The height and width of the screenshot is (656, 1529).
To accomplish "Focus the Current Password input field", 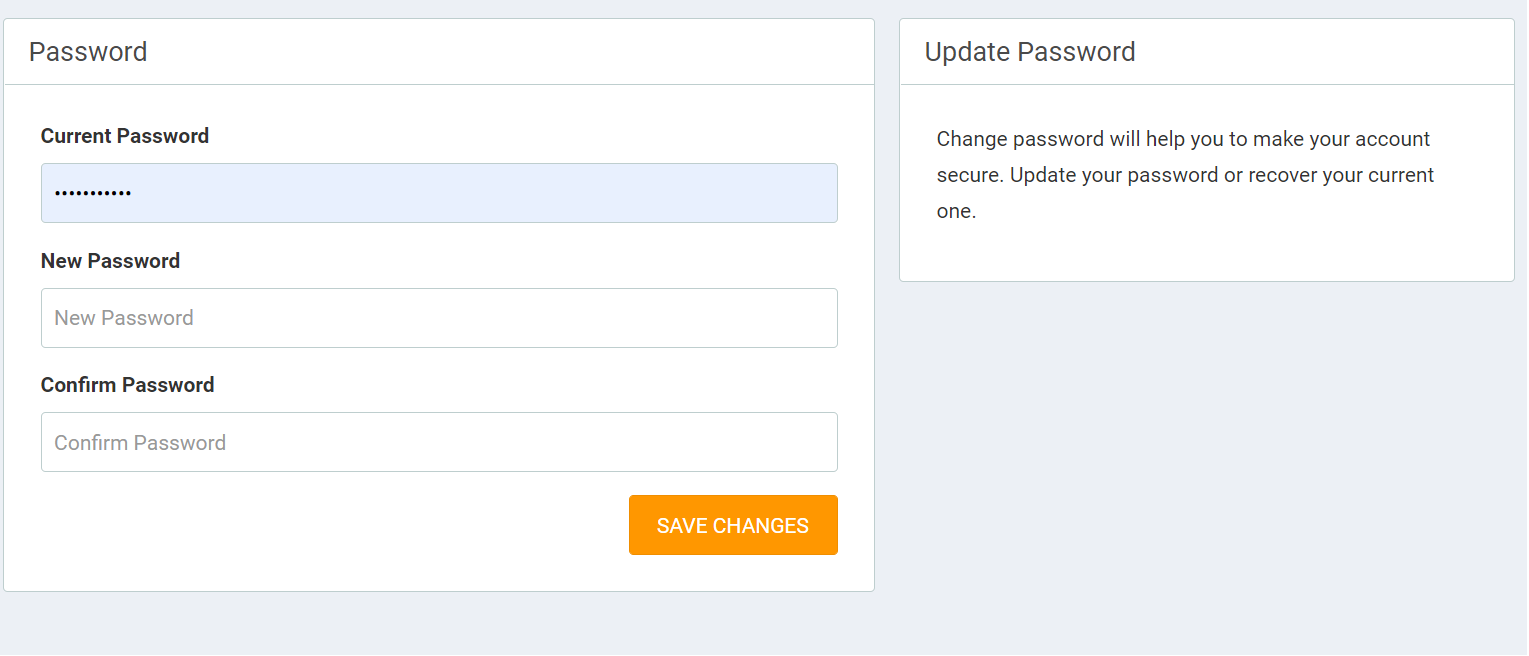I will [x=438, y=193].
